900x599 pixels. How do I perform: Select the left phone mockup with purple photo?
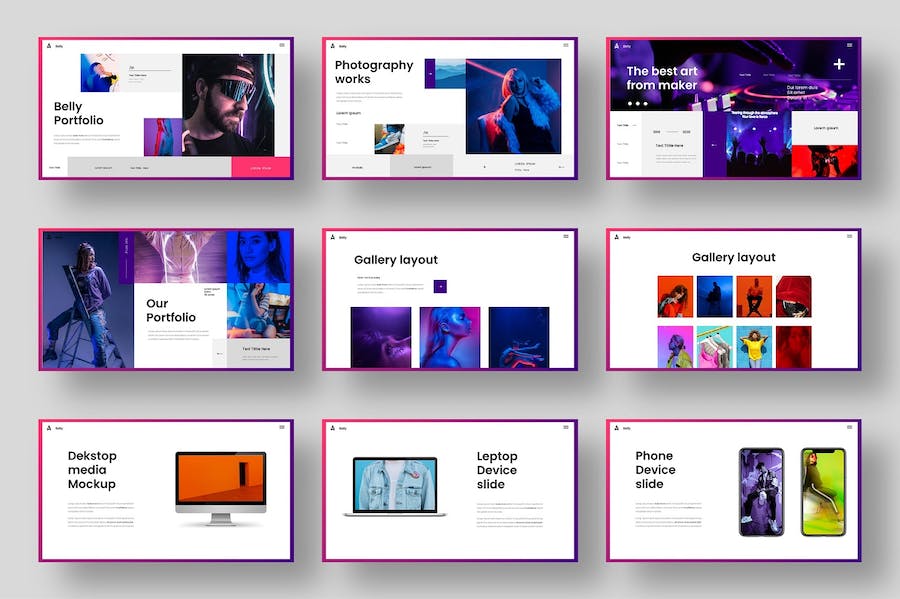761,491
